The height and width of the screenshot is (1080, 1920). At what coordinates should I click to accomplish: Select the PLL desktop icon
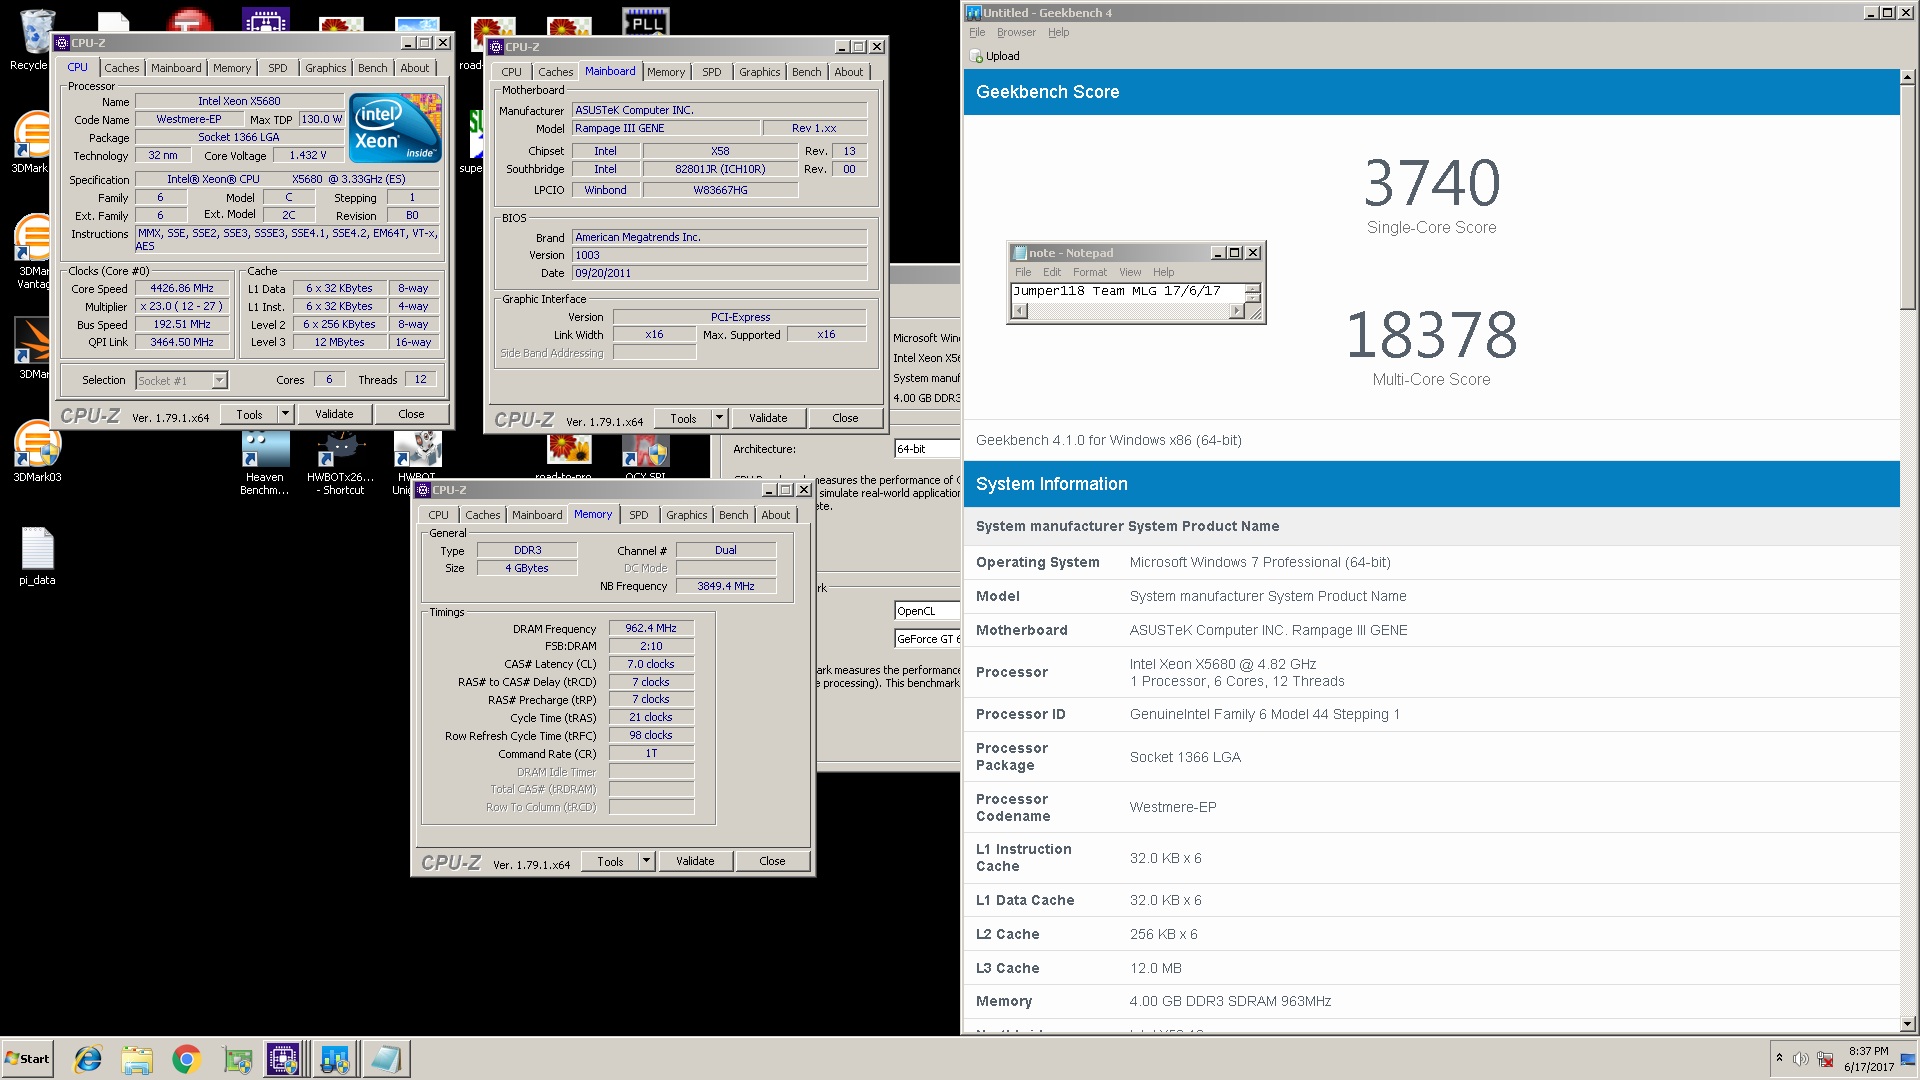pos(646,22)
